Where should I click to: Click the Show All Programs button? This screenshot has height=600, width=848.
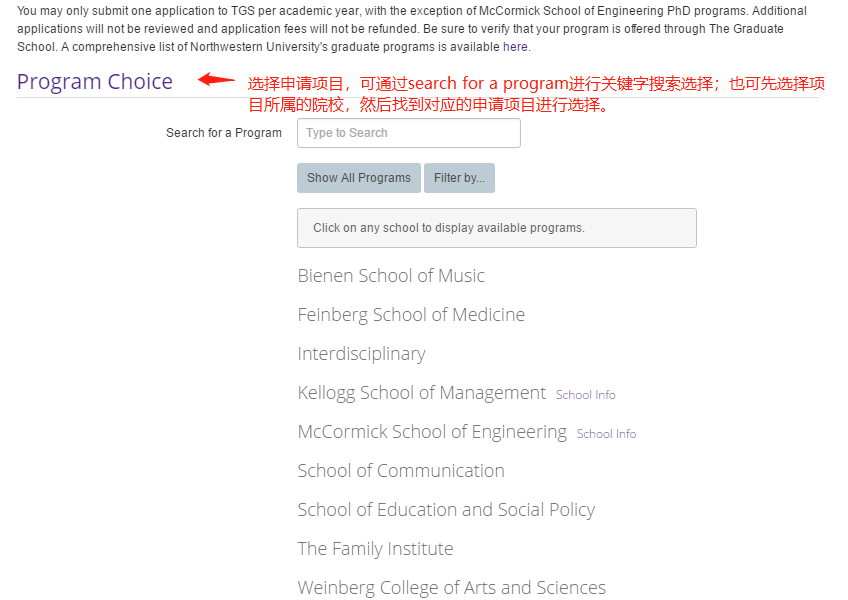pos(358,177)
